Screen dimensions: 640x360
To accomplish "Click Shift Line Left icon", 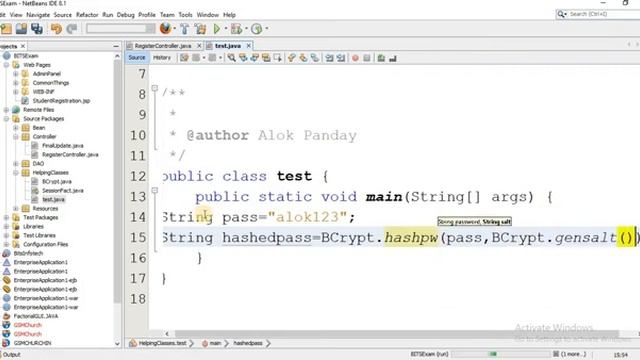I will click(329, 58).
